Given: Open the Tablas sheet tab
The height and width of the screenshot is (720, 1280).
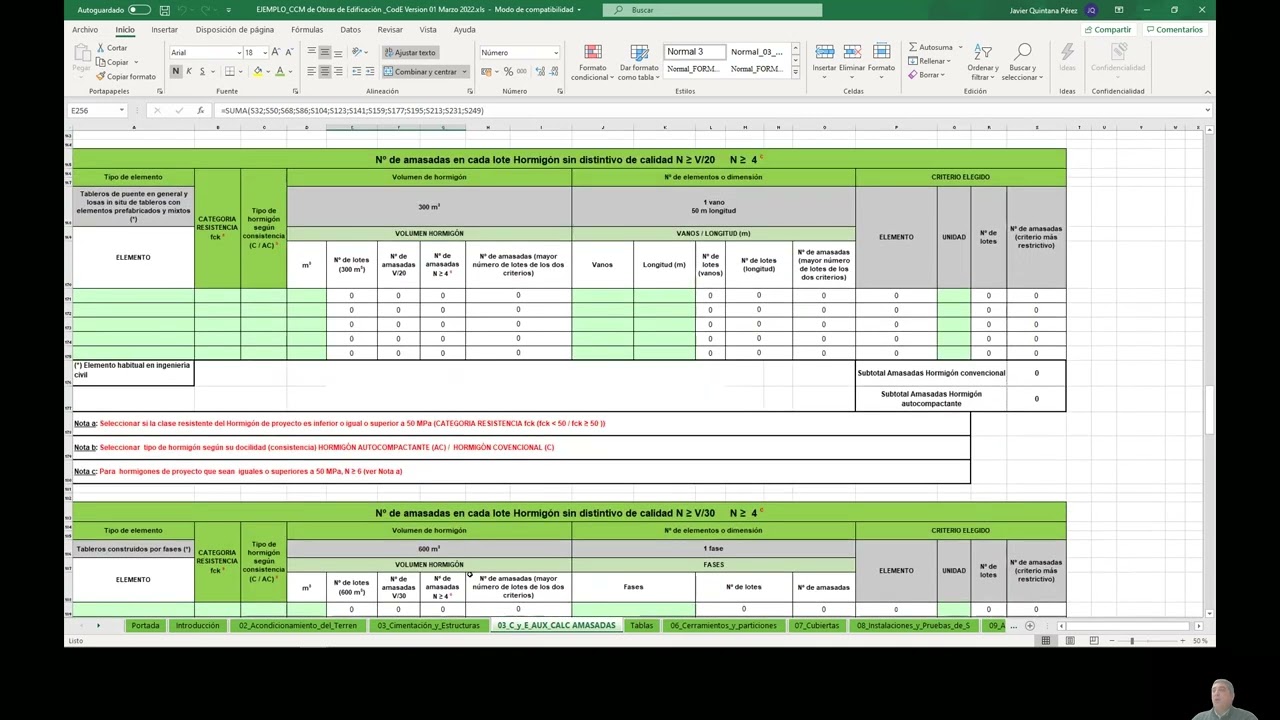Looking at the screenshot, I should click(641, 626).
